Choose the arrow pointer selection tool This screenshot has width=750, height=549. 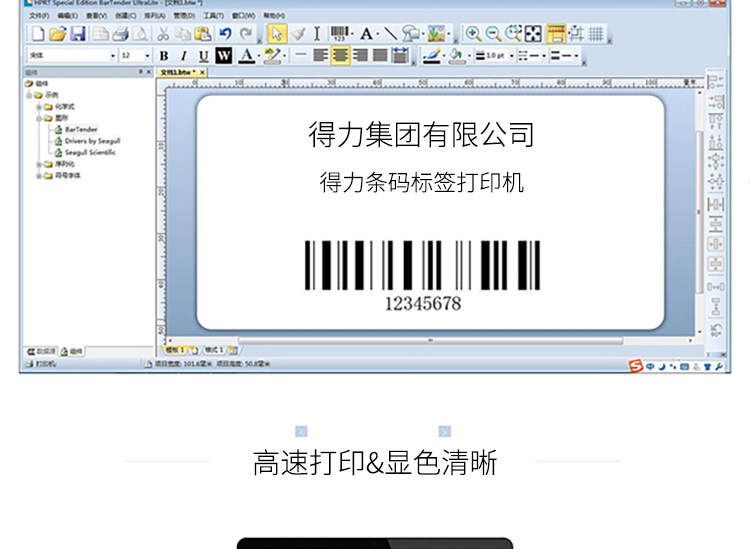(277, 33)
